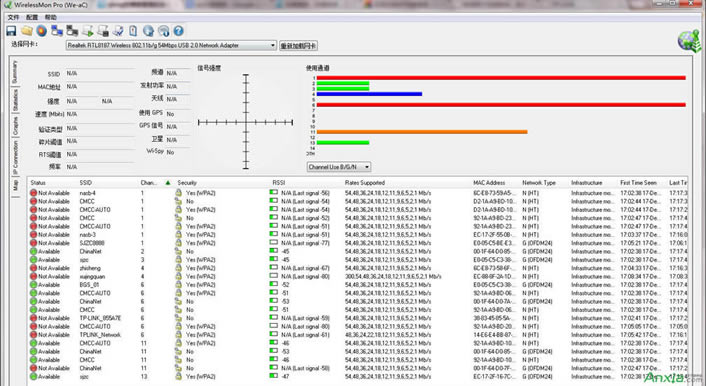Click the globe with arrow toolbar icon
This screenshot has width=706, height=386.
(148, 31)
